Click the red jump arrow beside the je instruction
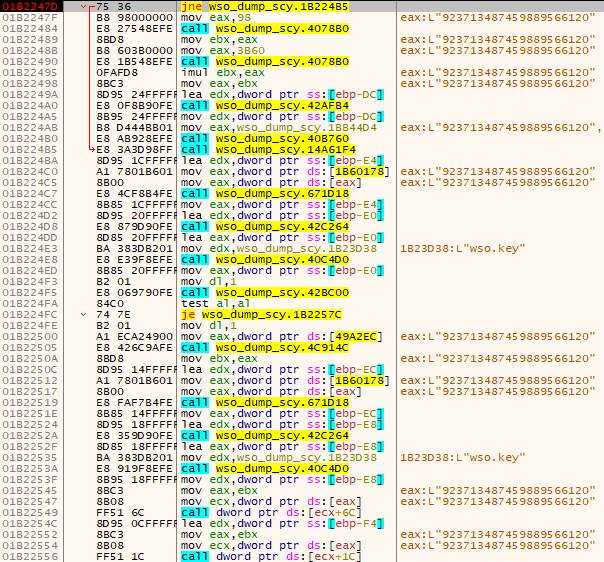This screenshot has height=562, width=604. point(84,314)
